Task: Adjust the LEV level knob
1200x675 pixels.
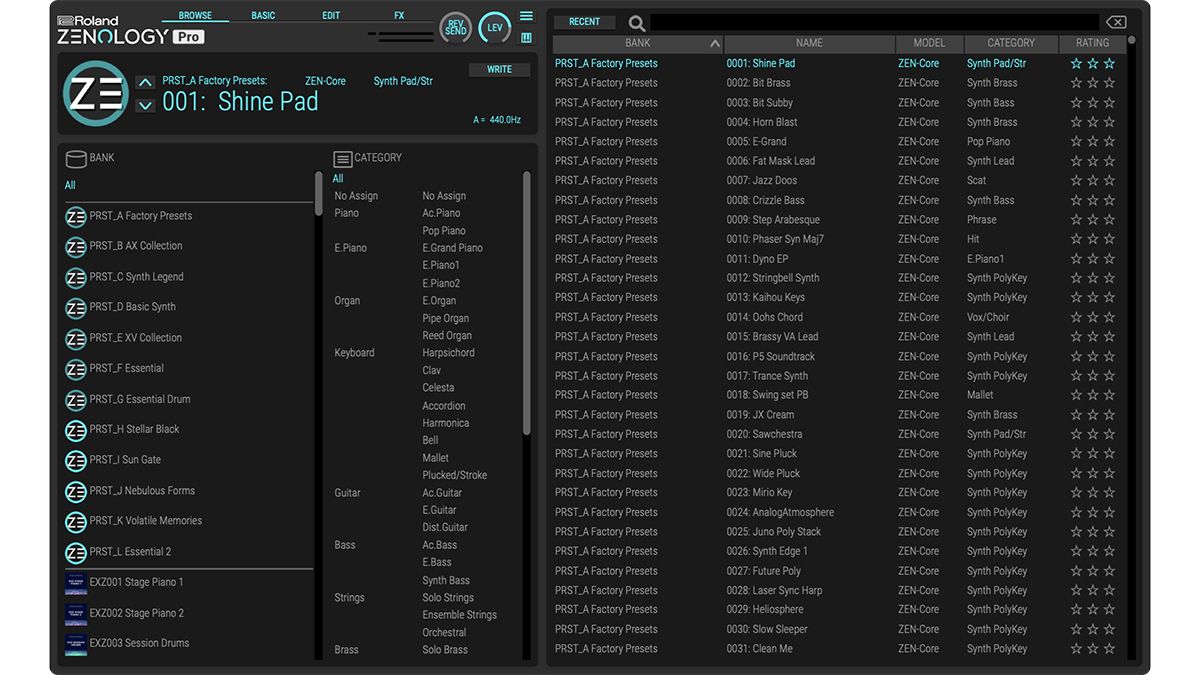Action: [x=494, y=28]
